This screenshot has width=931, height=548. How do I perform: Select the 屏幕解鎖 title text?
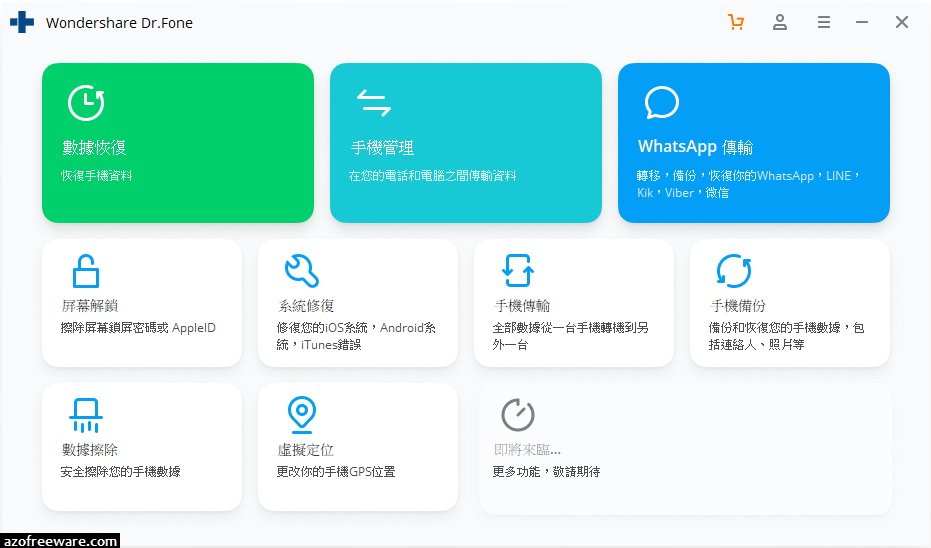(x=90, y=306)
